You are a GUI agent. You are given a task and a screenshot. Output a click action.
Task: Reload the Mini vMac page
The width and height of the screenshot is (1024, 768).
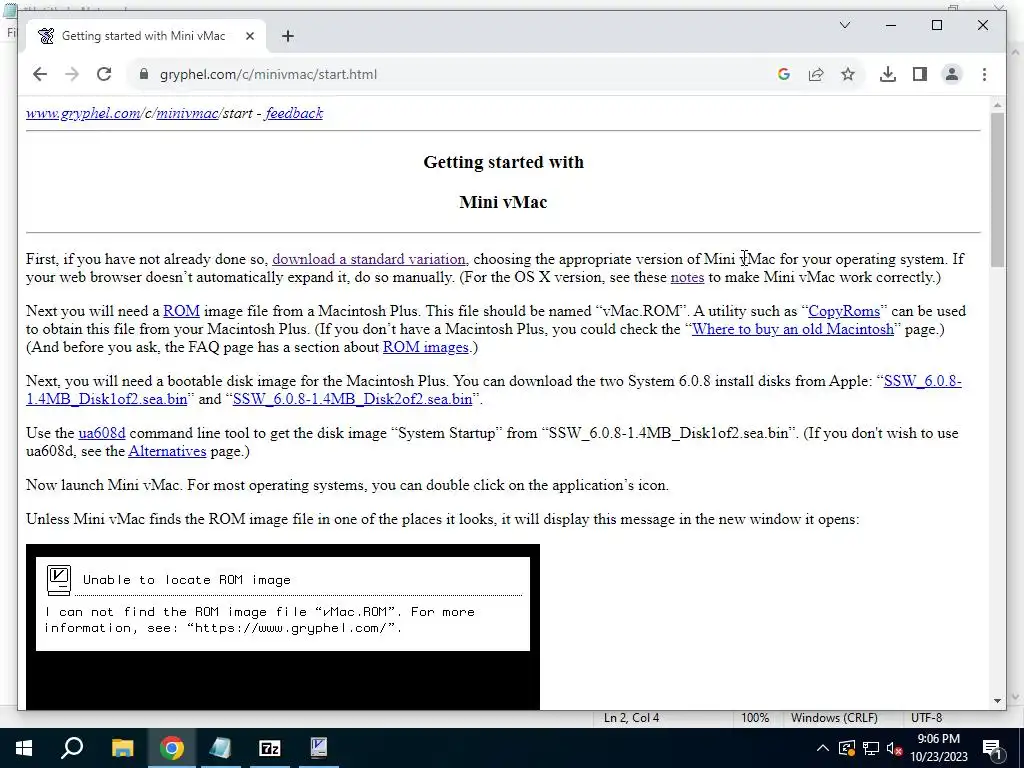point(104,74)
